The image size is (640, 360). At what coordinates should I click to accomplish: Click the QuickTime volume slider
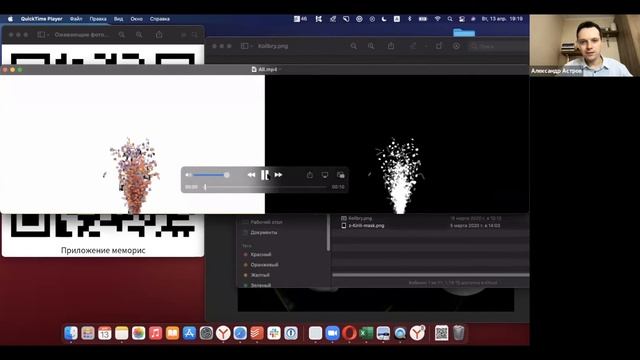click(x=211, y=175)
